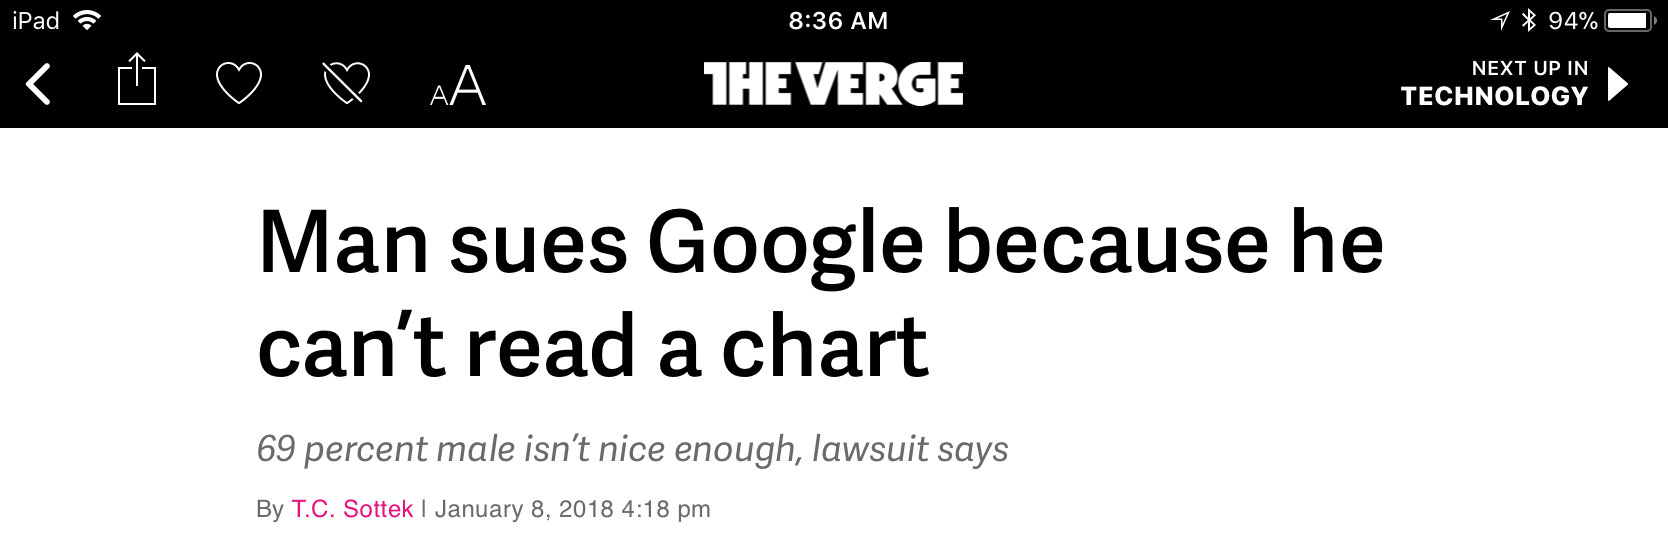Open the share sheet icon
This screenshot has width=1668, height=545.
coord(137,80)
